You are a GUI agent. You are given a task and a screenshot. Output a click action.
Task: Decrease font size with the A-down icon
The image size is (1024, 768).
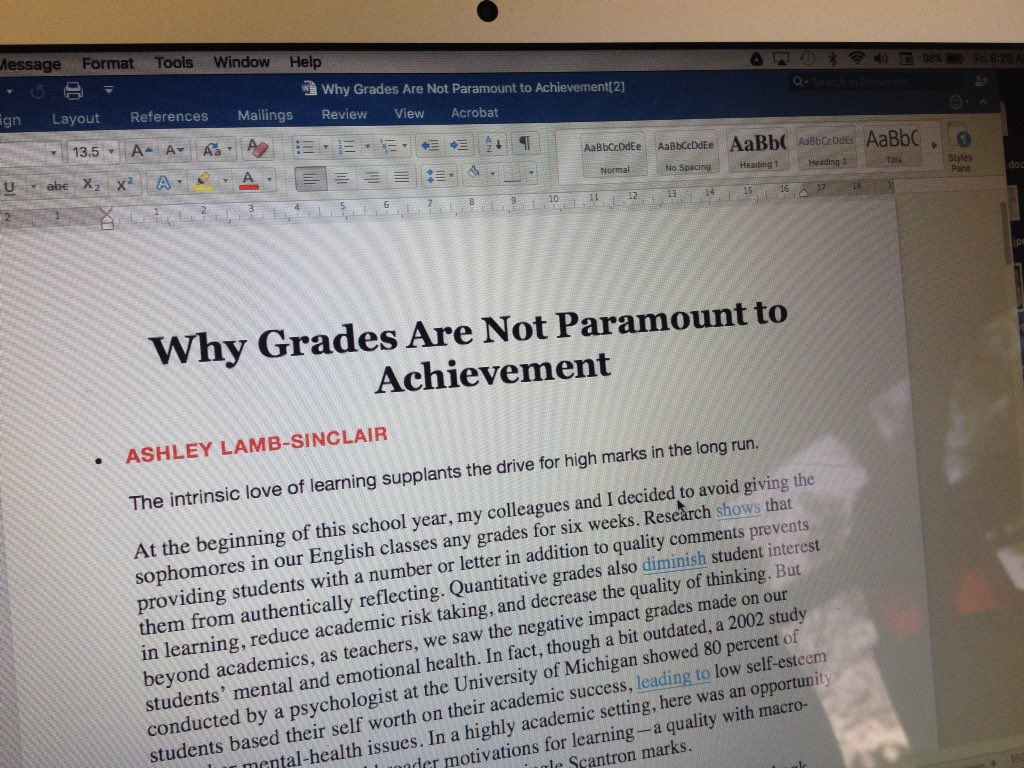pos(174,151)
